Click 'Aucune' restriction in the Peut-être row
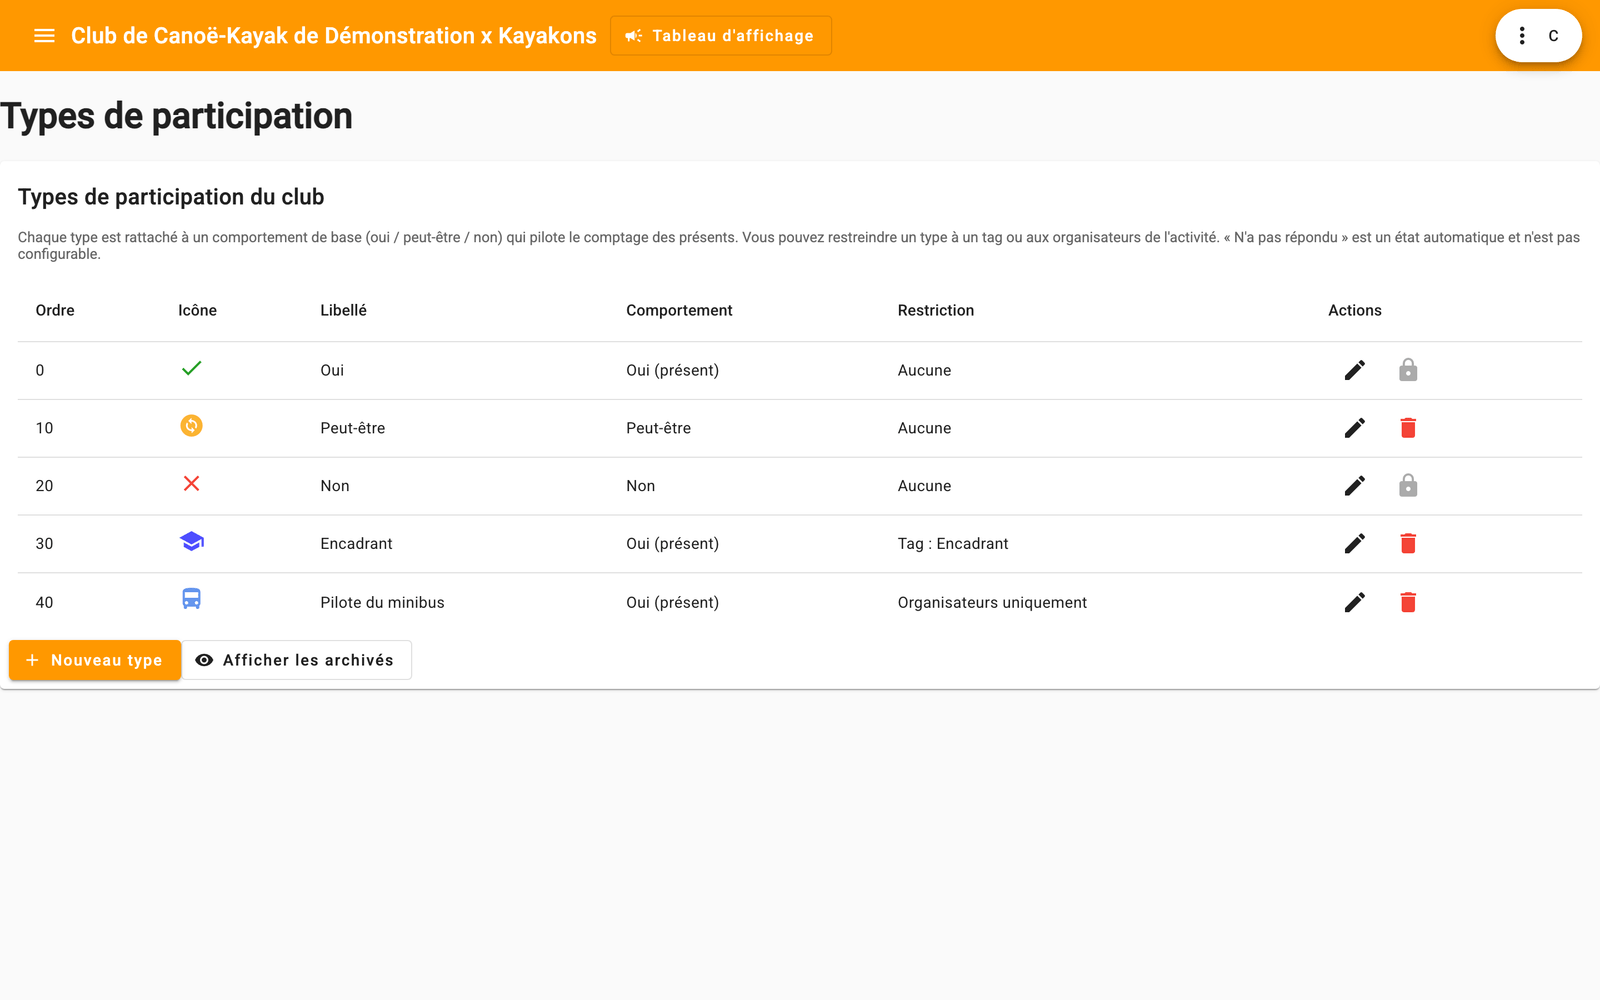The height and width of the screenshot is (1000, 1600). pyautogui.click(x=924, y=428)
